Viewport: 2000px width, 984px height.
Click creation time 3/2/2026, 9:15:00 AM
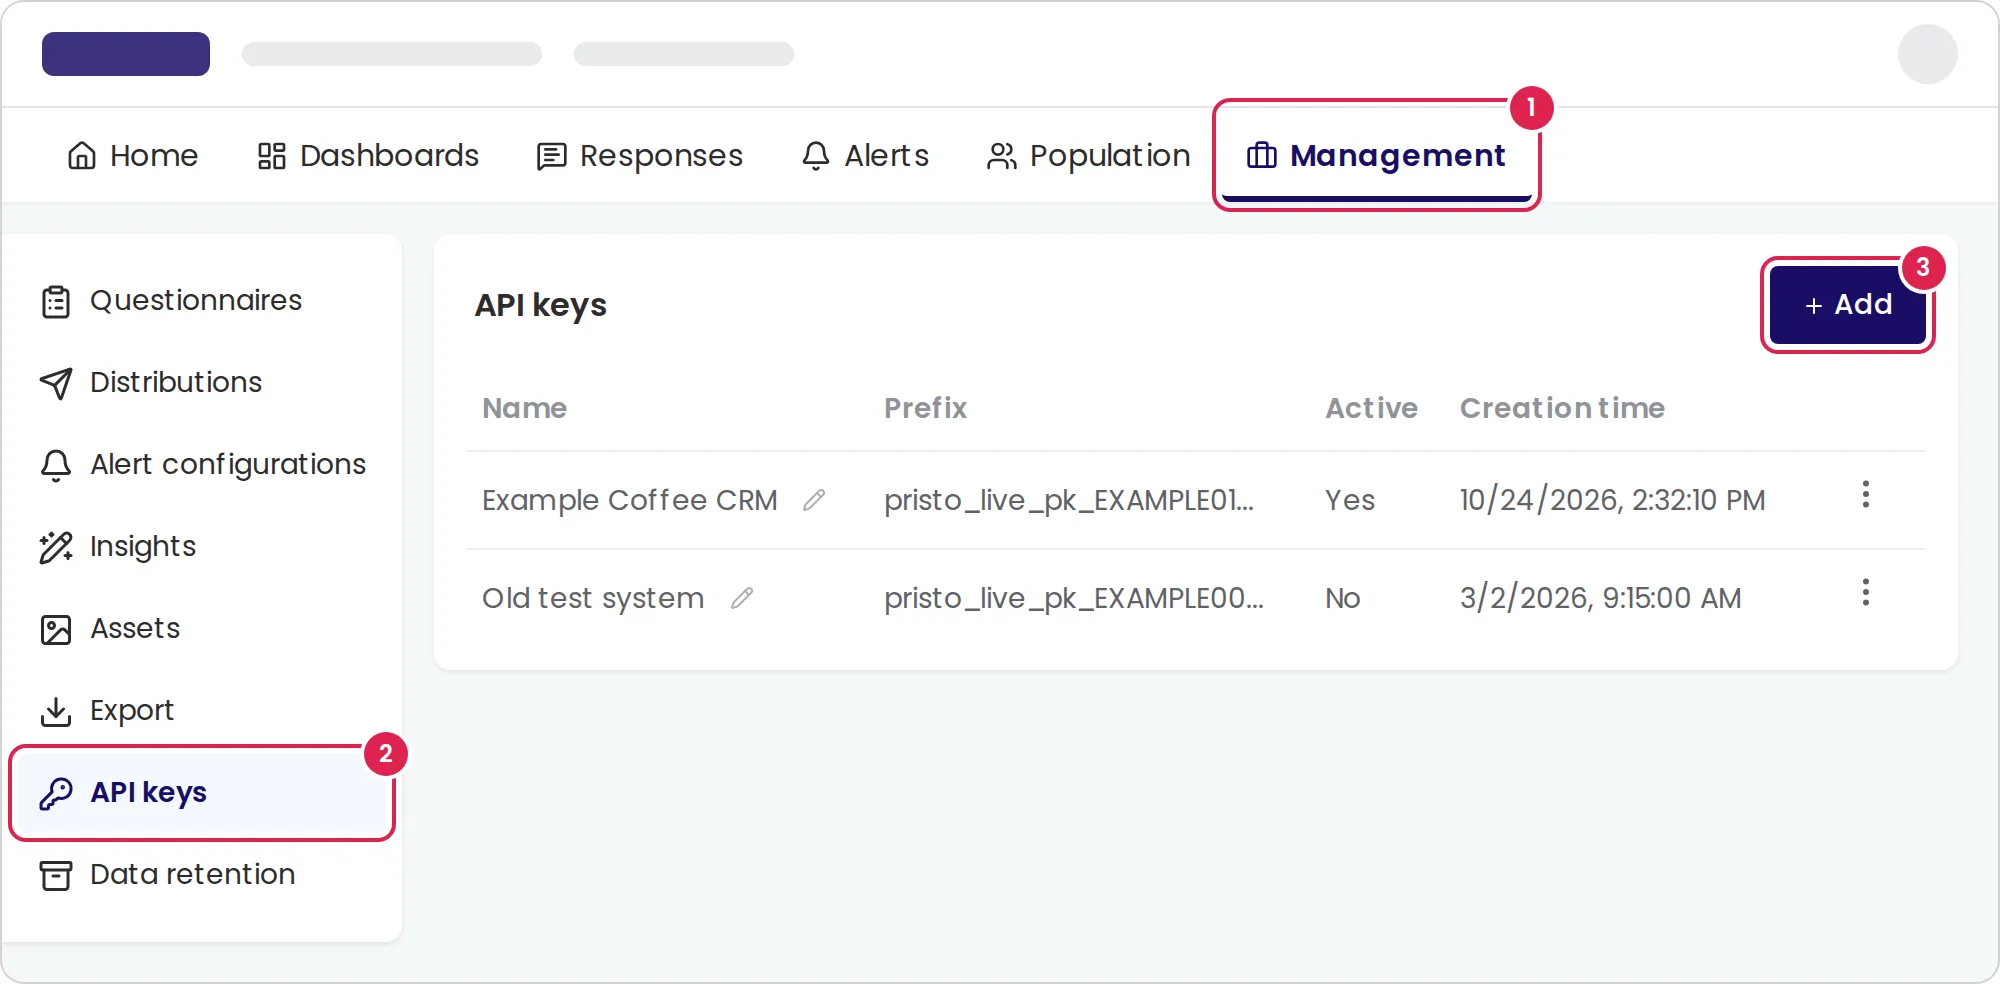tap(1601, 598)
